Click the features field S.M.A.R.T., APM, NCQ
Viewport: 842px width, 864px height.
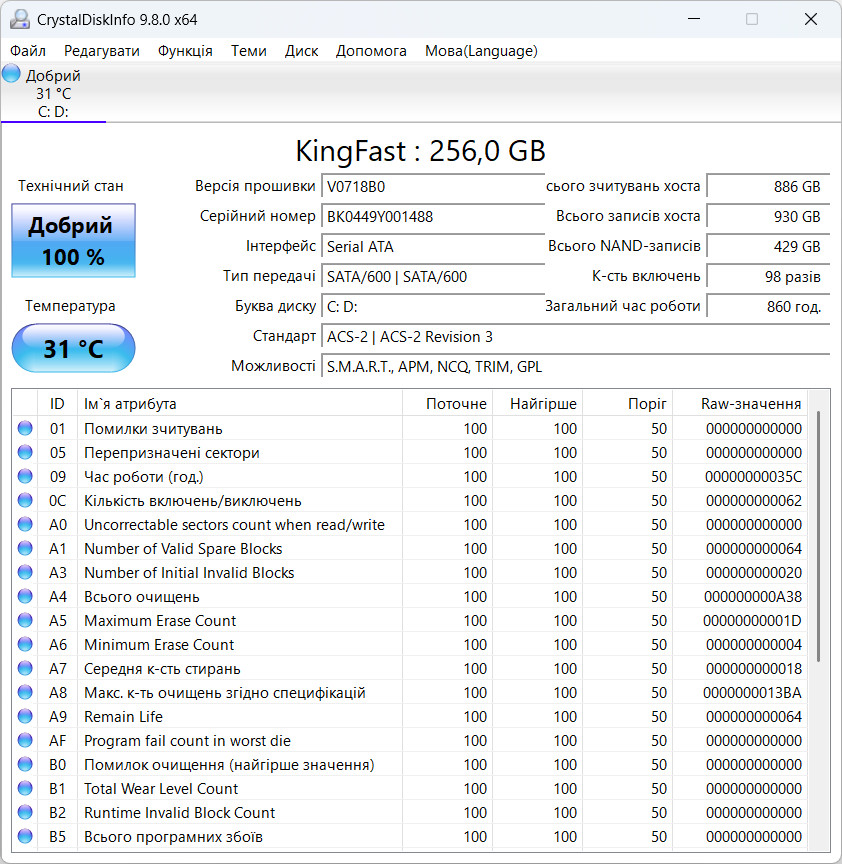[575, 366]
